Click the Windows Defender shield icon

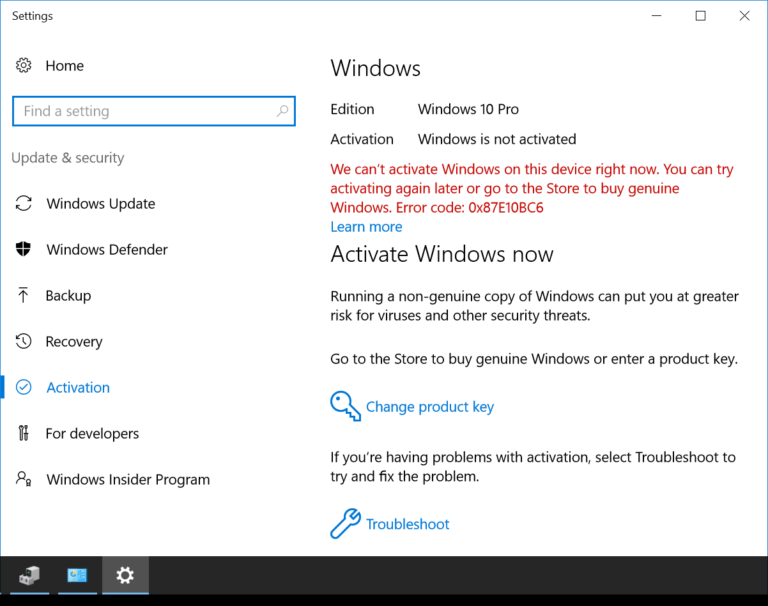click(23, 249)
